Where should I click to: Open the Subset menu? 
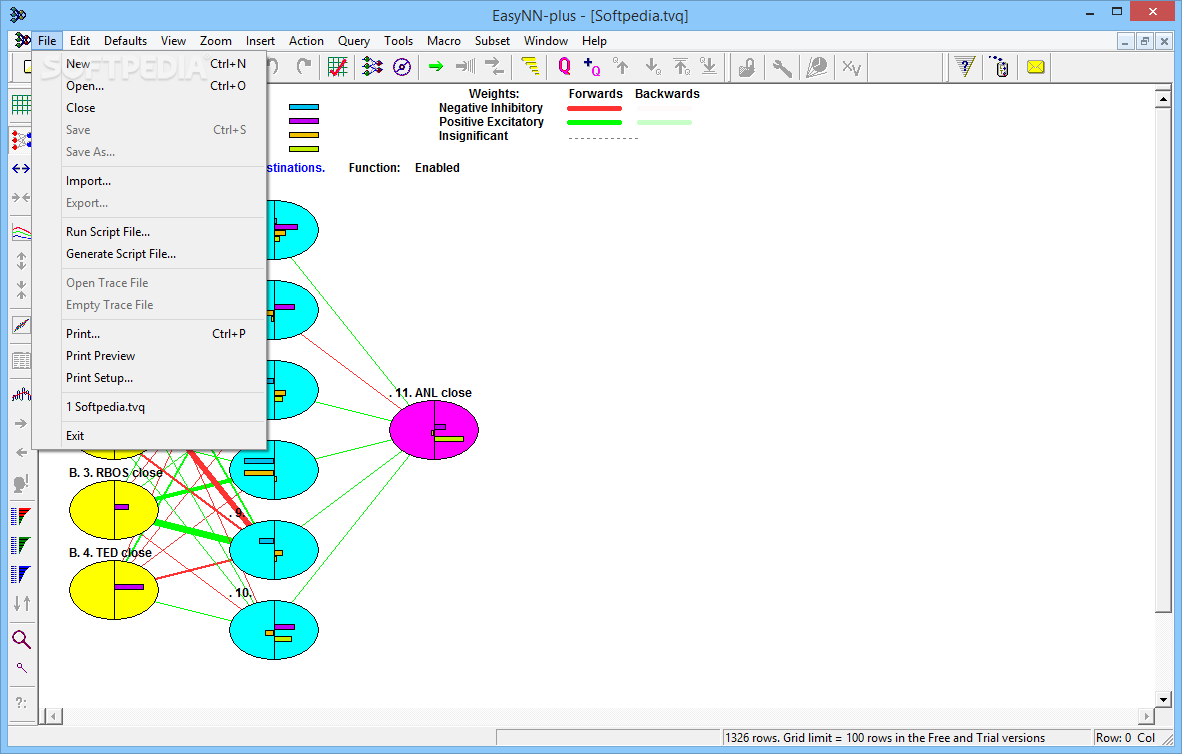[492, 41]
